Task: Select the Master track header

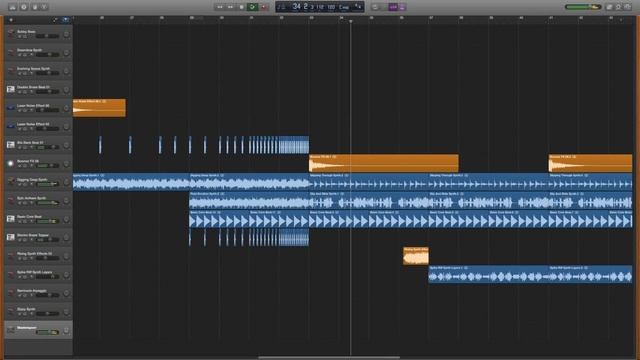Action: click(x=38, y=330)
